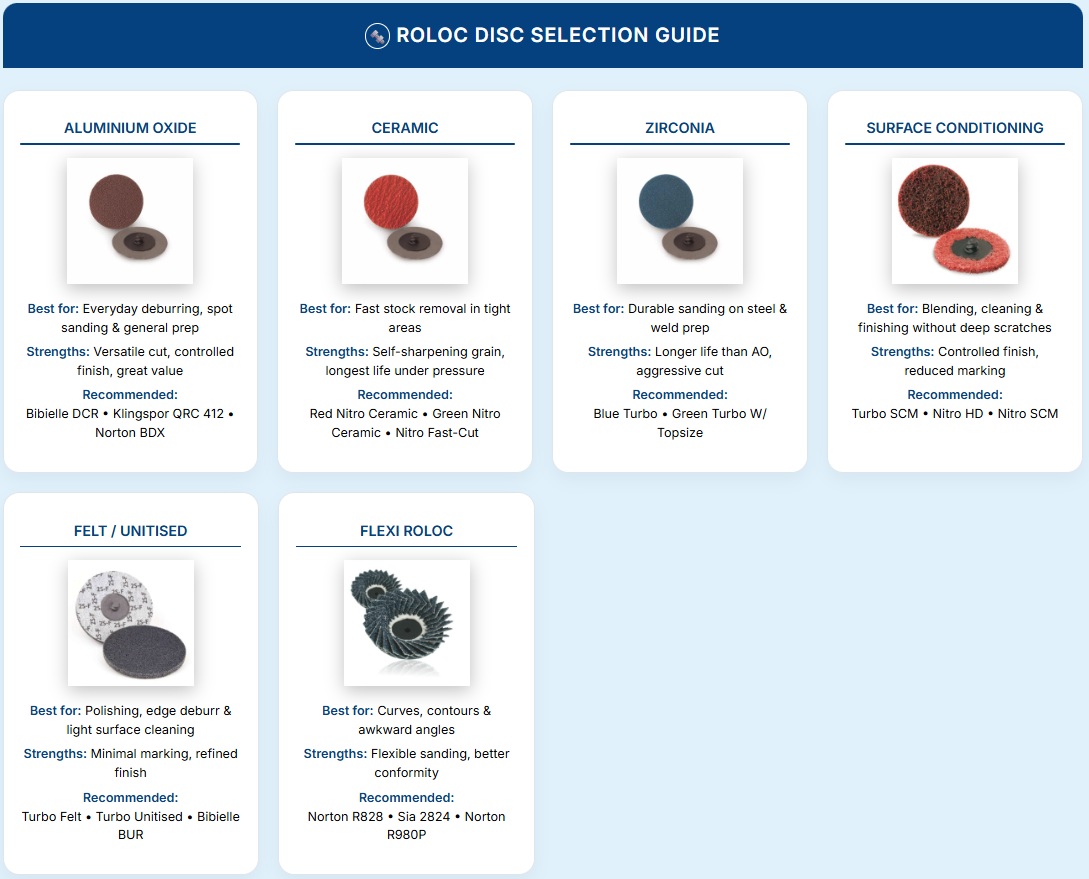This screenshot has width=1089, height=879.
Task: Click the Zirconia blue disc image
Action: [679, 220]
